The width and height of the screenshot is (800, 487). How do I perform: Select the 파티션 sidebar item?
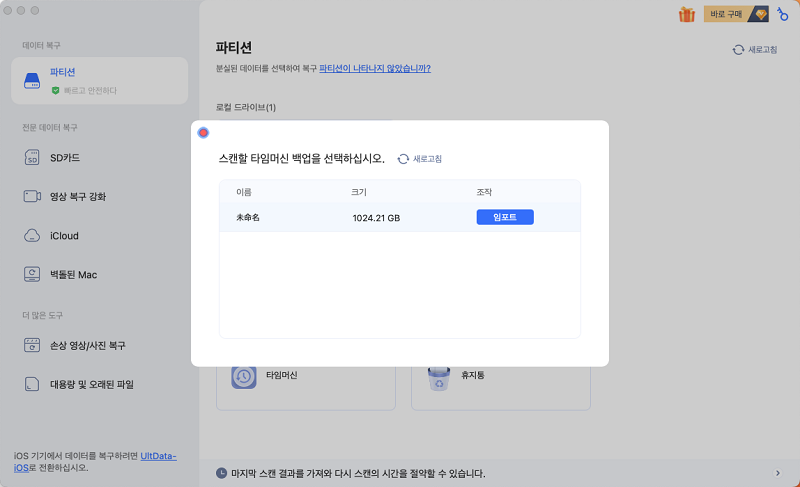99,81
